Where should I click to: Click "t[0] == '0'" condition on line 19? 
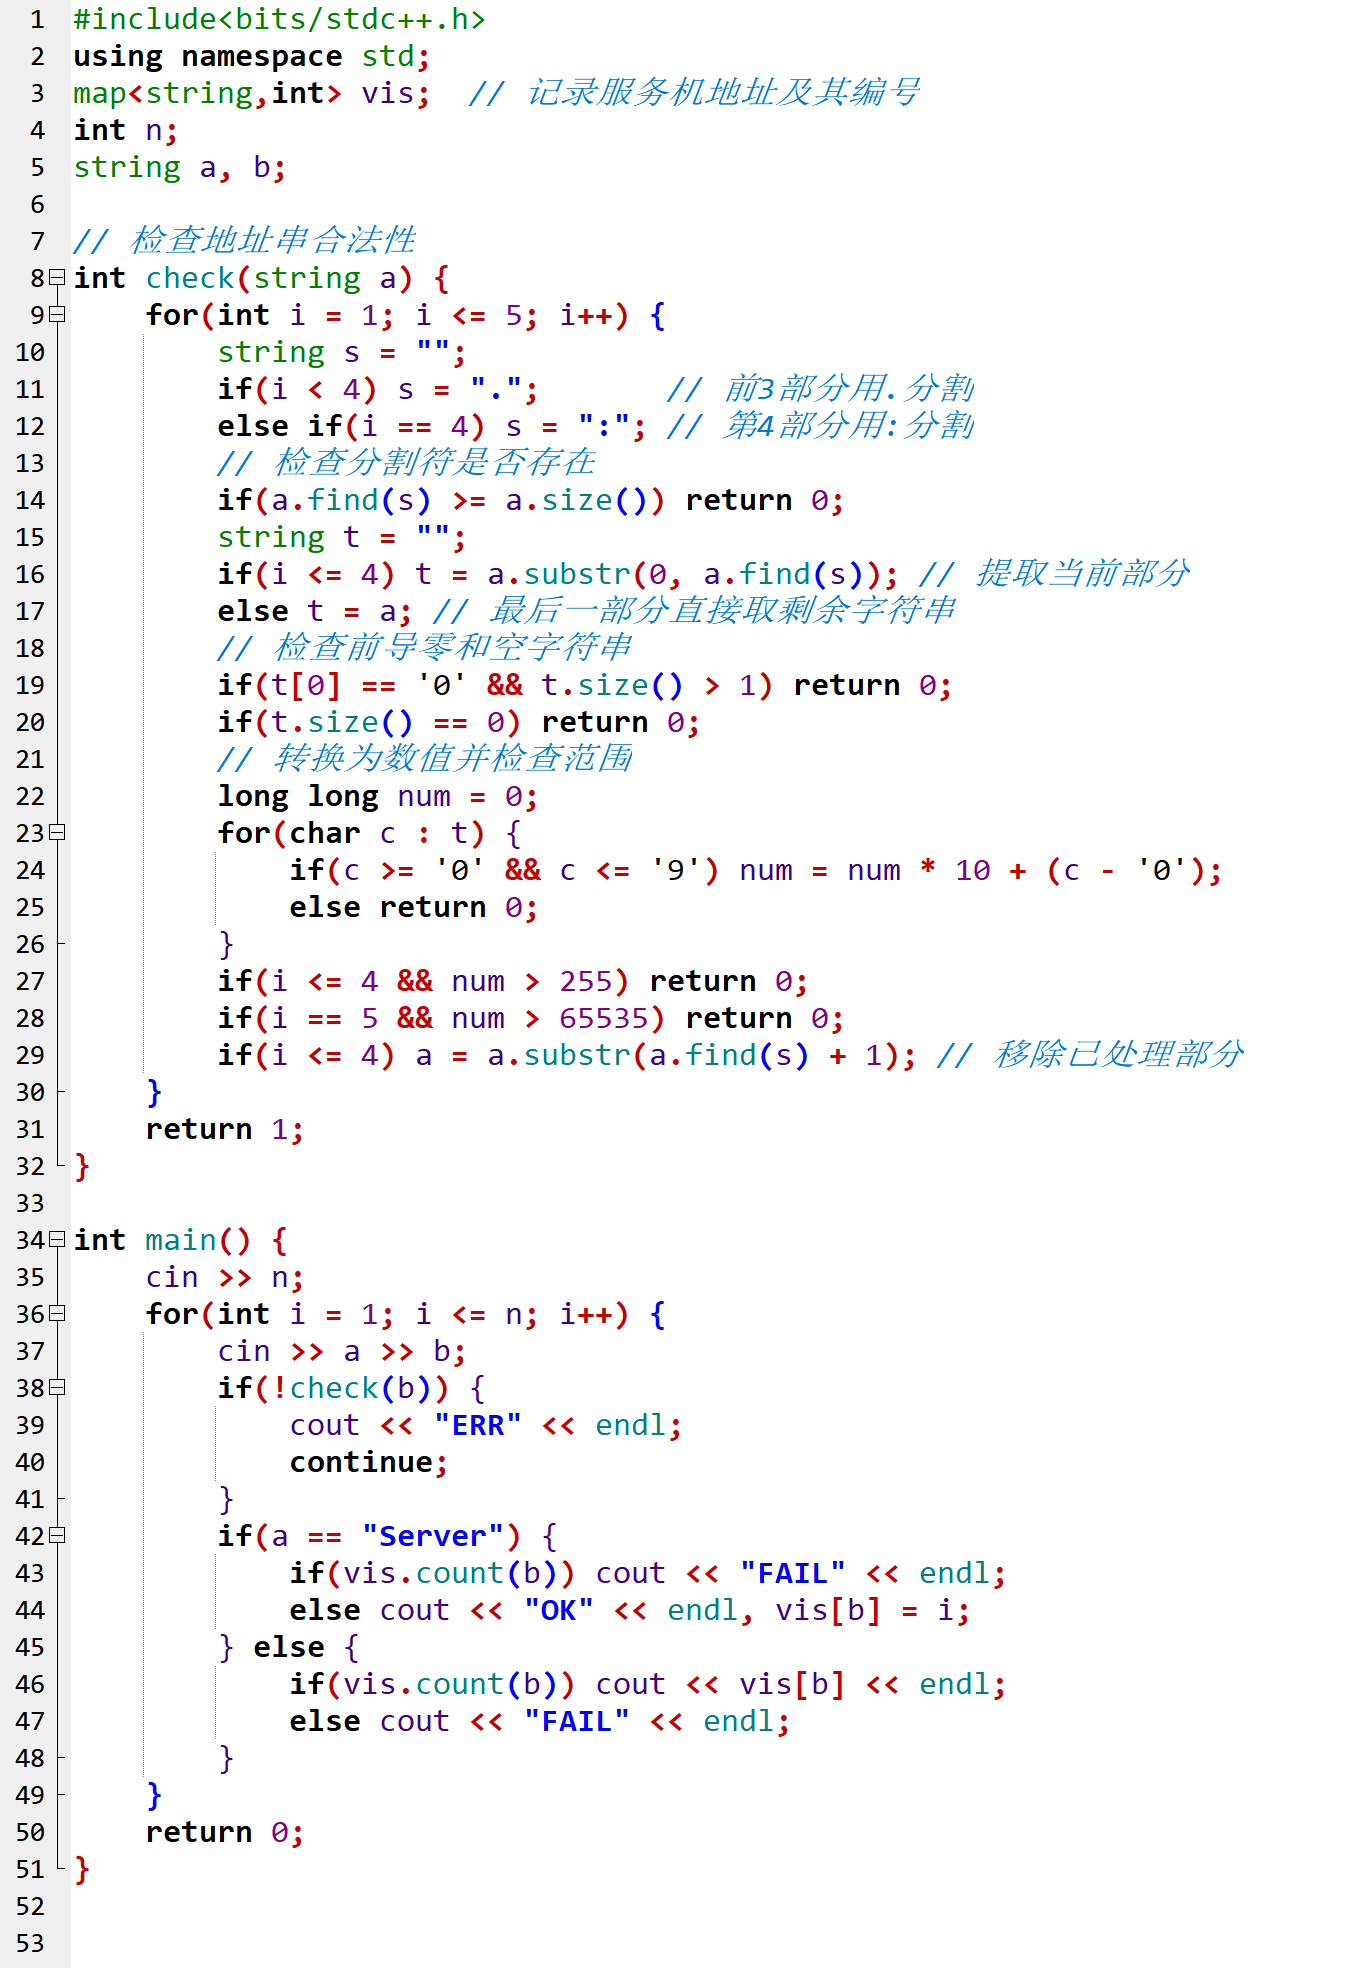tap(369, 685)
